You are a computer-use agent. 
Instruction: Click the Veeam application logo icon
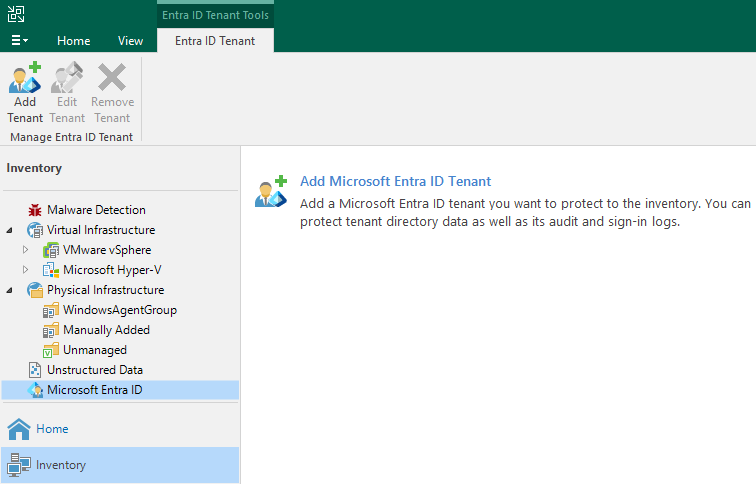point(16,13)
